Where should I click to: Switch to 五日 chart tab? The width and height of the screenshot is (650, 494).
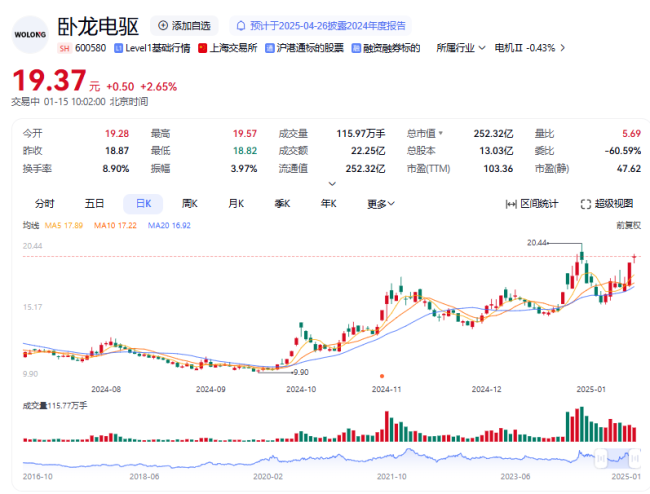[x=94, y=203]
